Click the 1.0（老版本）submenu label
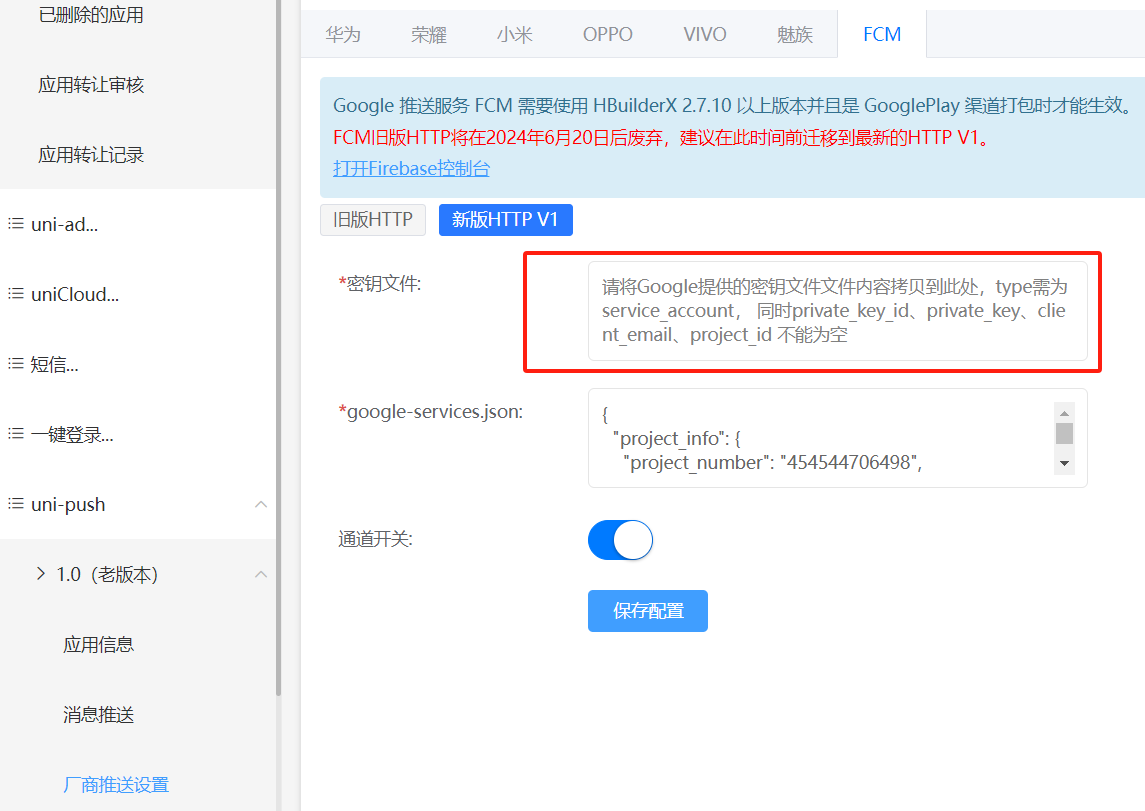This screenshot has width=1145, height=811. tap(107, 574)
